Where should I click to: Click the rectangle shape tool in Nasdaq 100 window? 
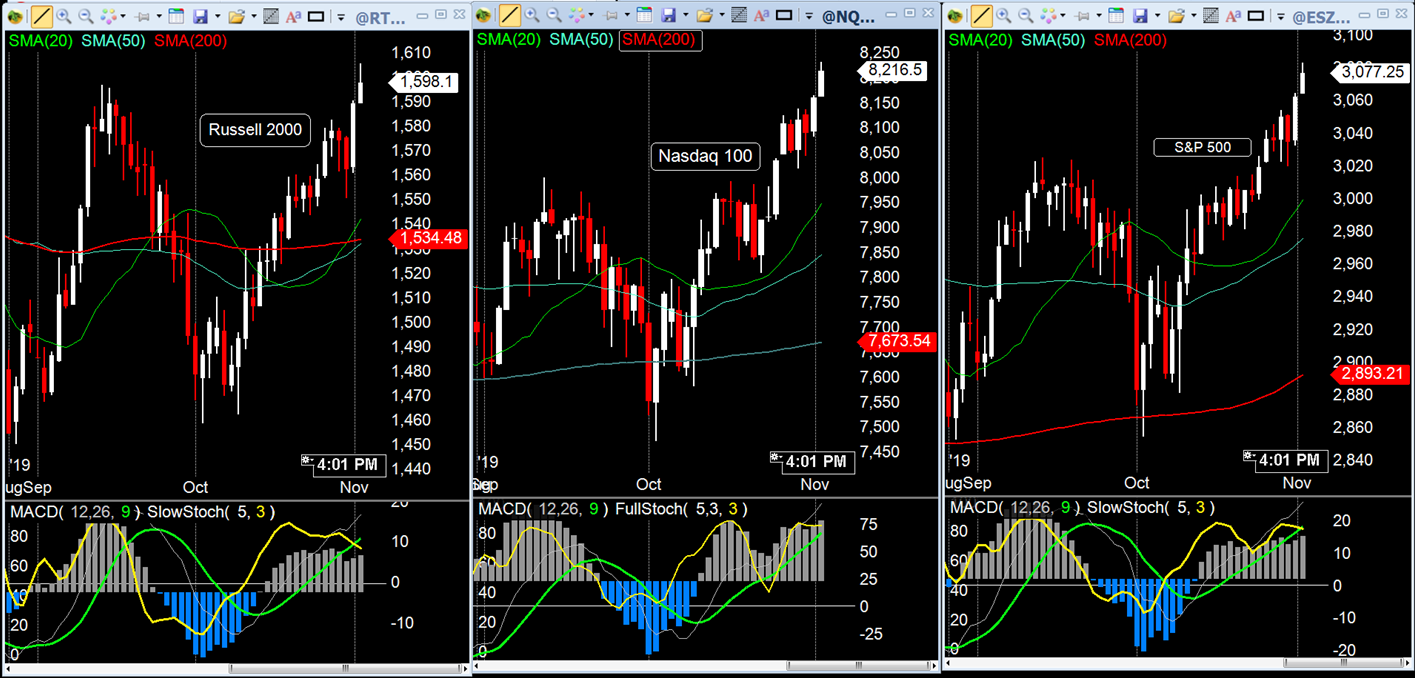[784, 15]
